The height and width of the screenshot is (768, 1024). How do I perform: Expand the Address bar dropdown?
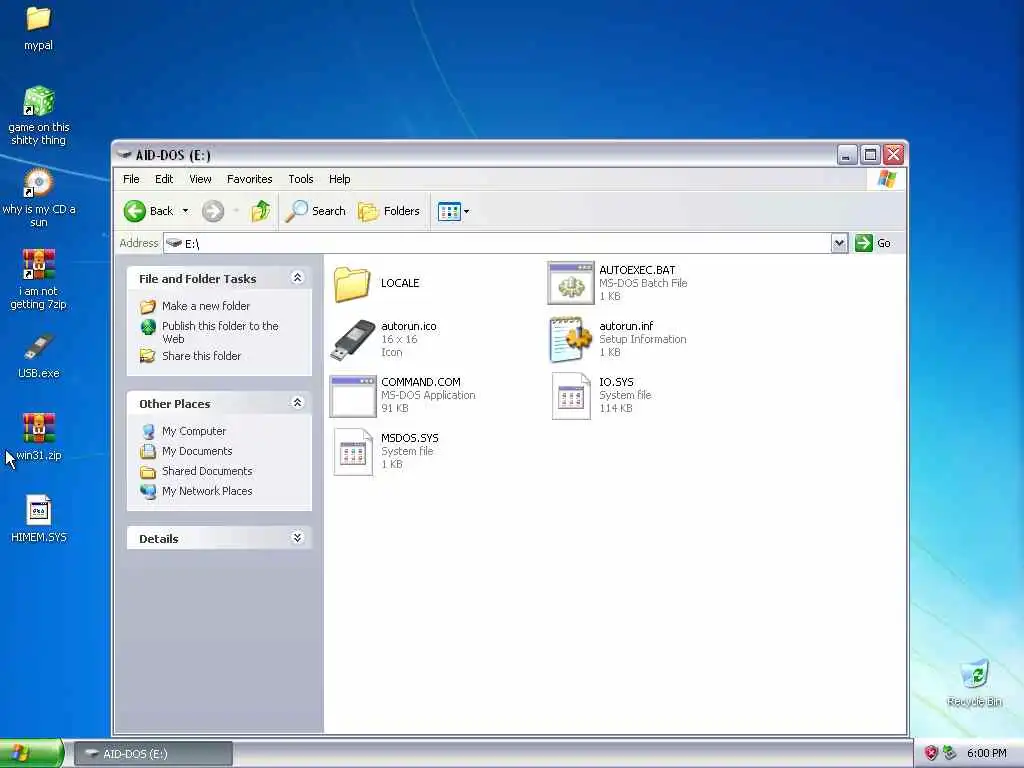click(x=839, y=243)
